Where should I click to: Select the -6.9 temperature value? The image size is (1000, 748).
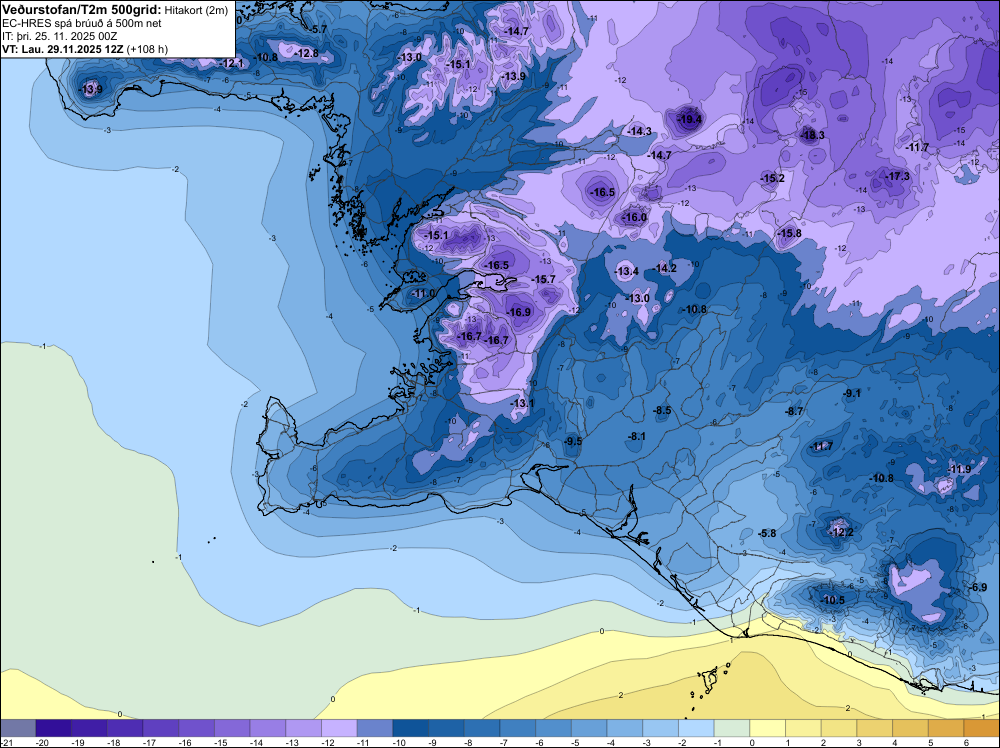978,587
